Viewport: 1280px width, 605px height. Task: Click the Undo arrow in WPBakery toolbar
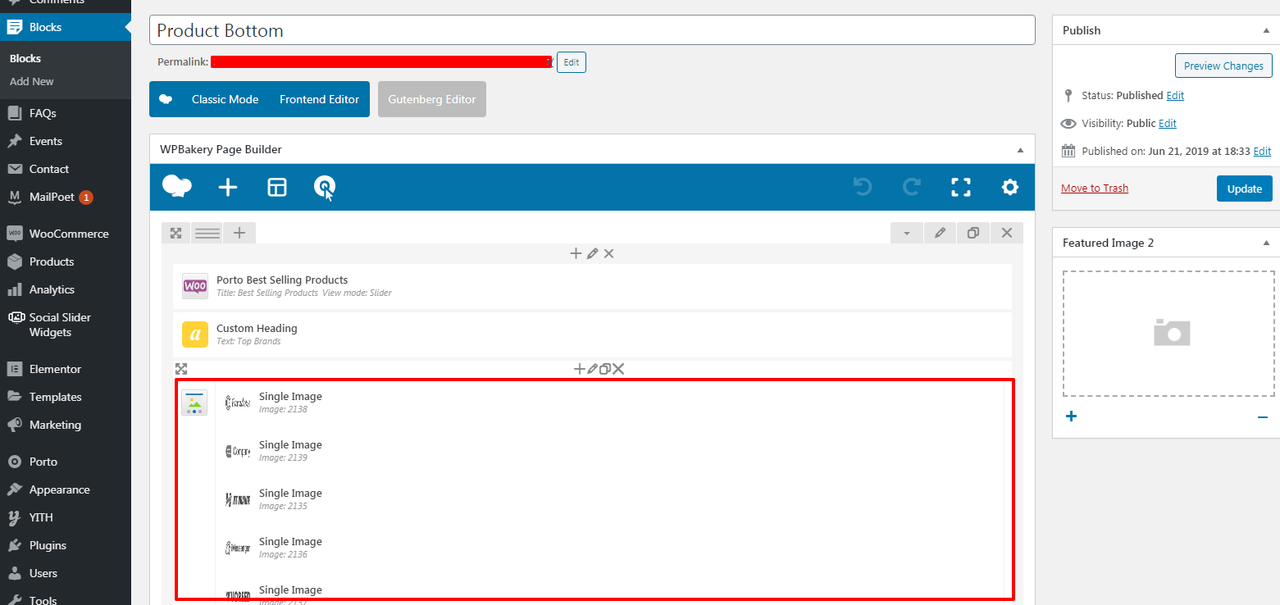[863, 187]
